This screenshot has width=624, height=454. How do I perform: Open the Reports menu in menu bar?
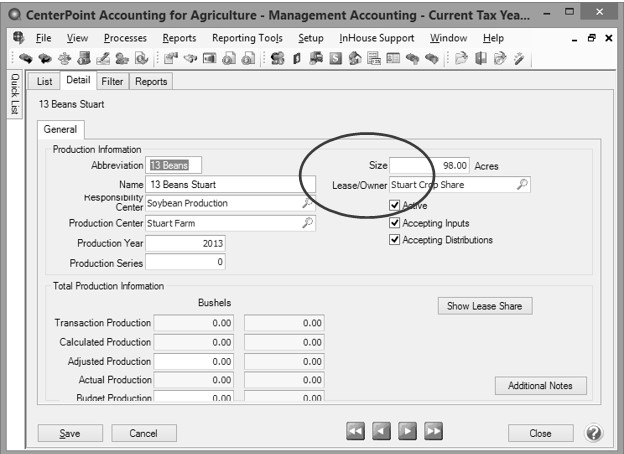(x=179, y=38)
